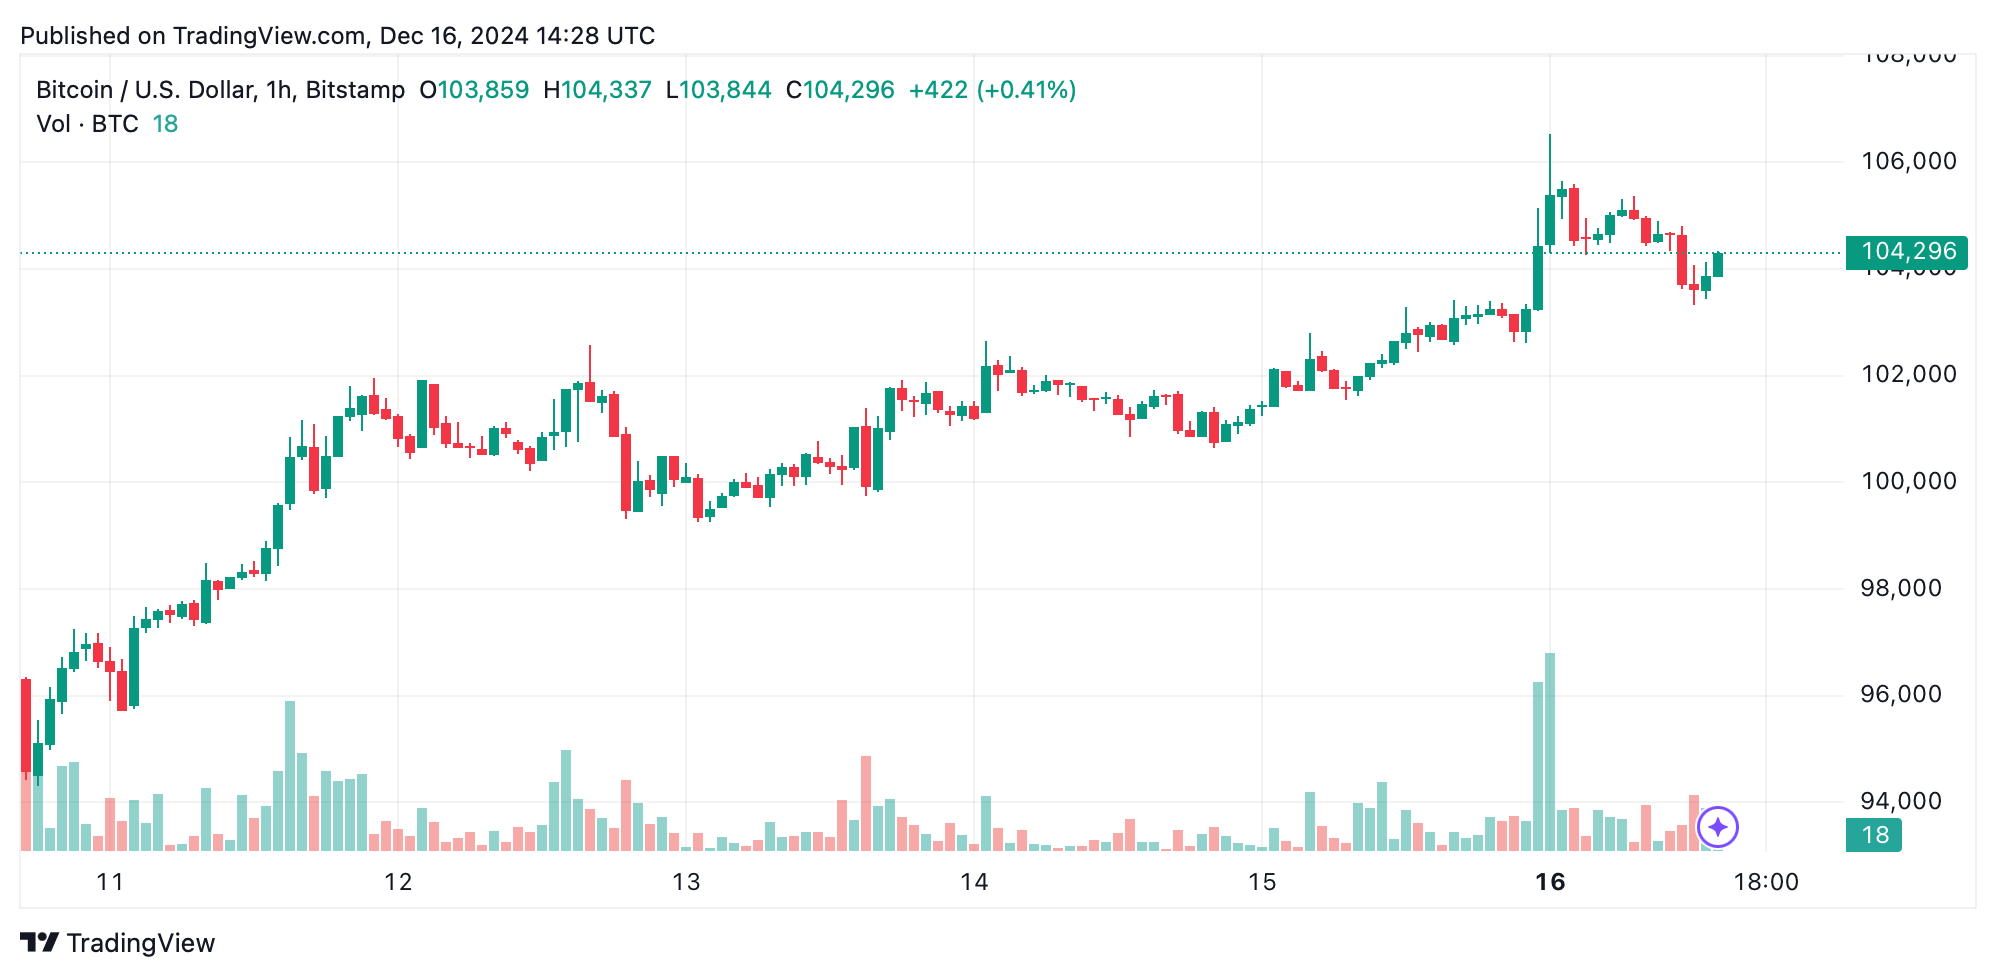Click the date label 11 on time axis
Image resolution: width=1996 pixels, height=978 pixels.
pos(110,882)
